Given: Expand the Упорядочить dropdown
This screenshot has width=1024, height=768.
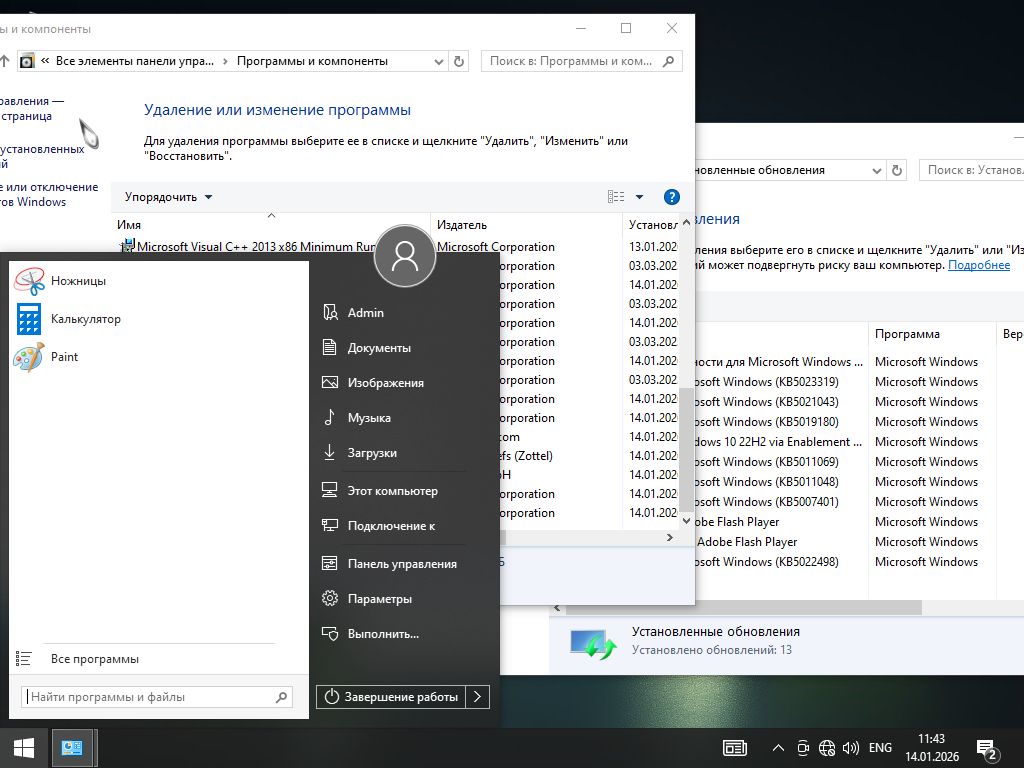Looking at the screenshot, I should tap(168, 197).
